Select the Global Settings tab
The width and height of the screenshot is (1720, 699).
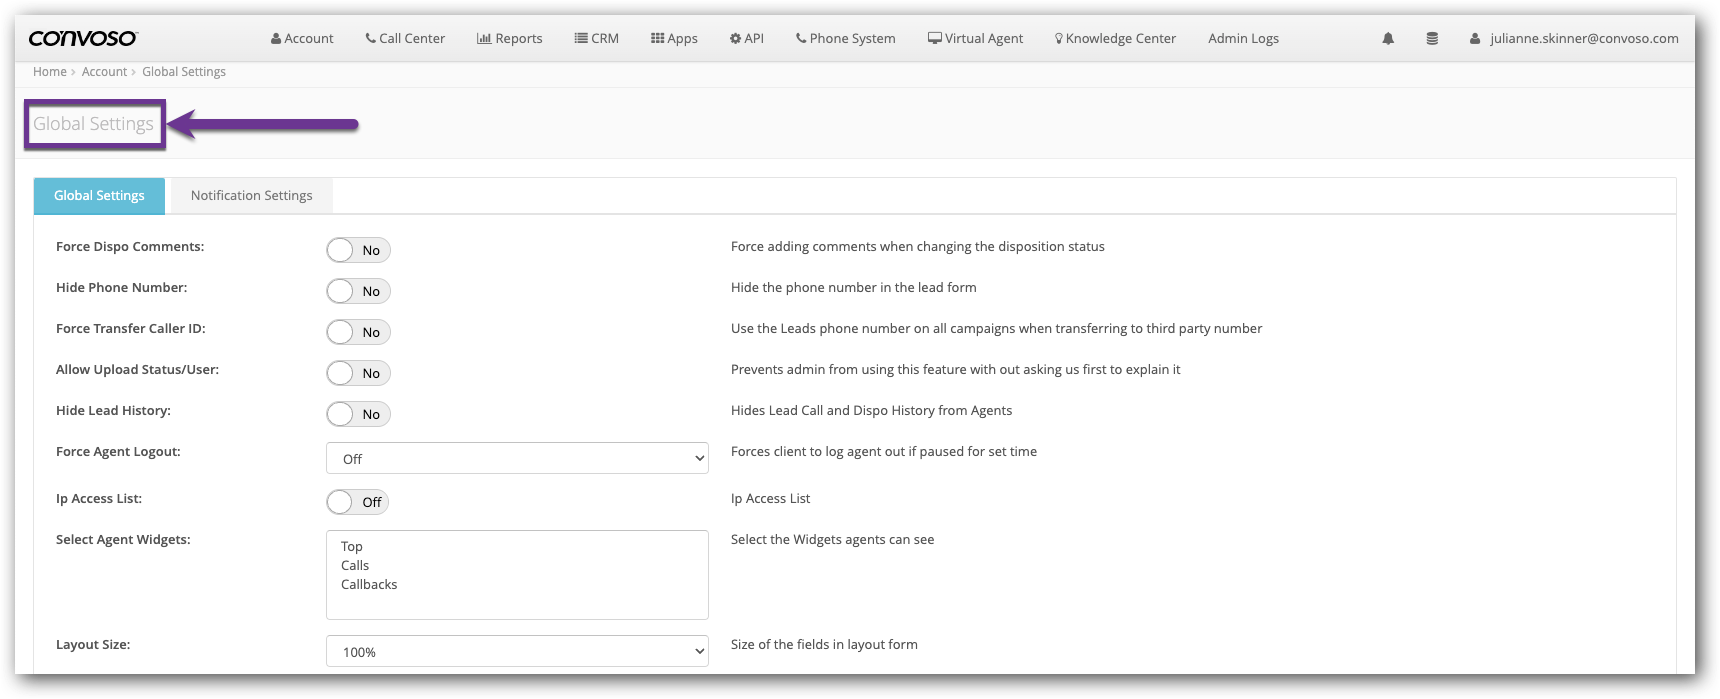[99, 196]
